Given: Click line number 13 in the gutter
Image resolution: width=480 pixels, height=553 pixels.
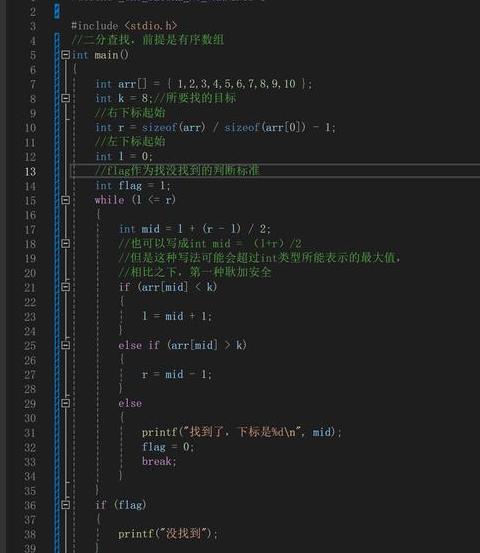Looking at the screenshot, I should 30,171.
